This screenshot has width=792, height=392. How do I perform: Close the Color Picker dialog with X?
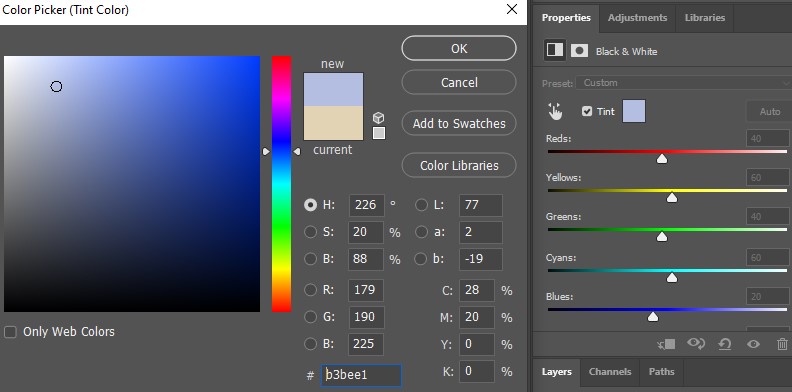(512, 9)
